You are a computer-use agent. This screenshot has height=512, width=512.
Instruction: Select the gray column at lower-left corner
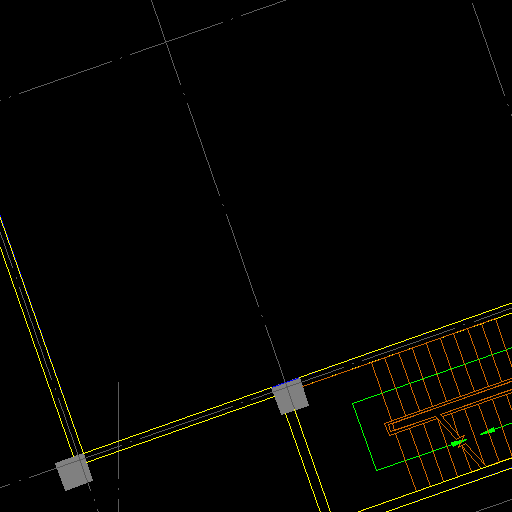(x=74, y=472)
